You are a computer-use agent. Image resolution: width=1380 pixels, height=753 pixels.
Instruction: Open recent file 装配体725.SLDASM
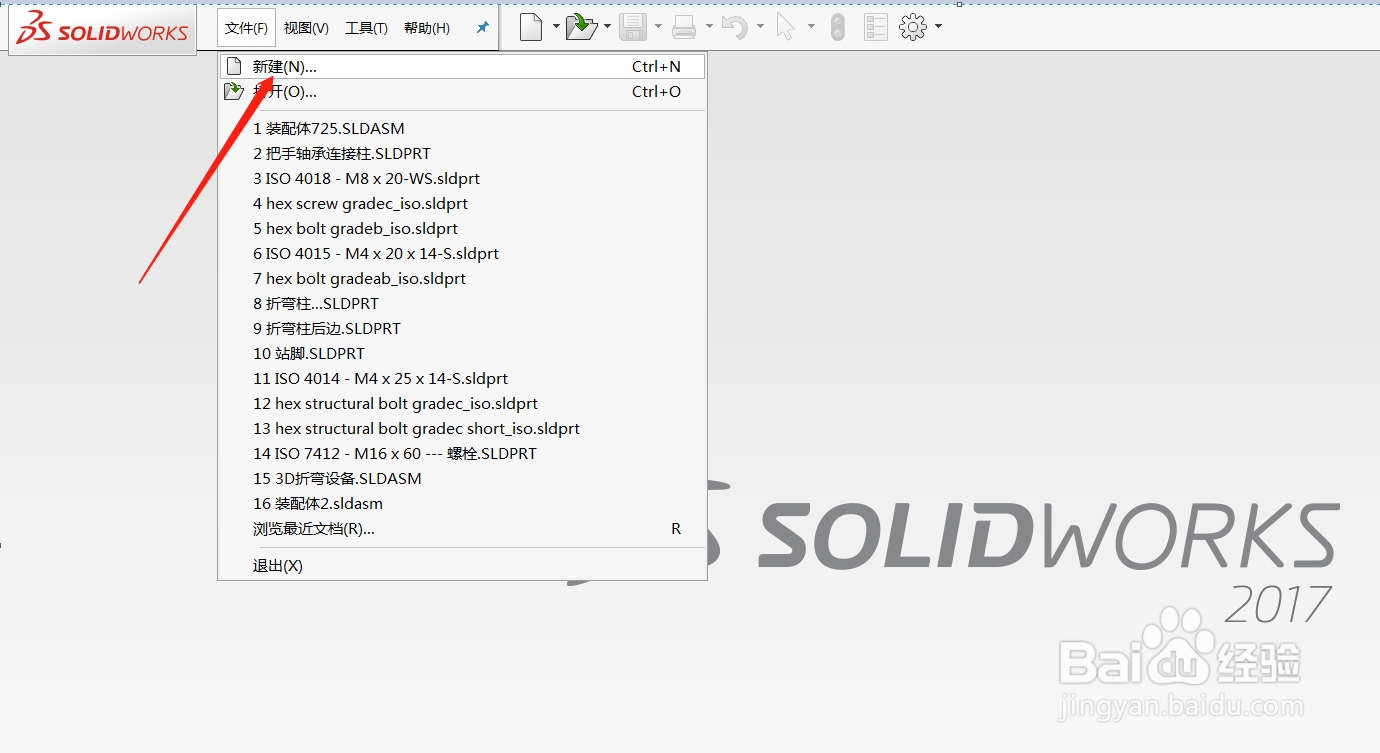[x=462, y=129]
